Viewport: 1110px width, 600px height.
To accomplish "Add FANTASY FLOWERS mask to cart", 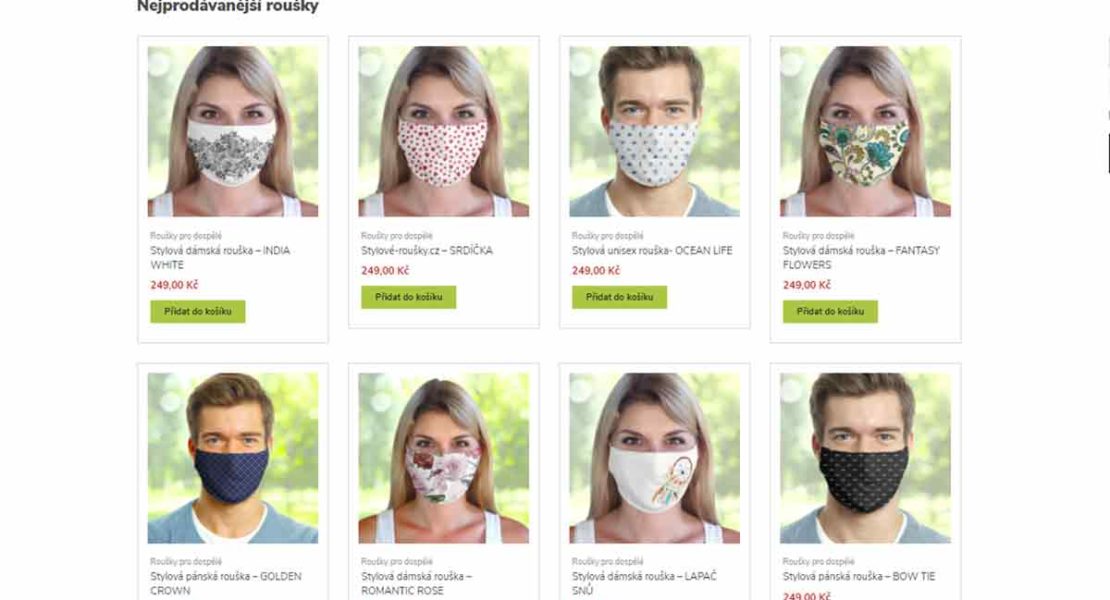I will click(x=830, y=311).
